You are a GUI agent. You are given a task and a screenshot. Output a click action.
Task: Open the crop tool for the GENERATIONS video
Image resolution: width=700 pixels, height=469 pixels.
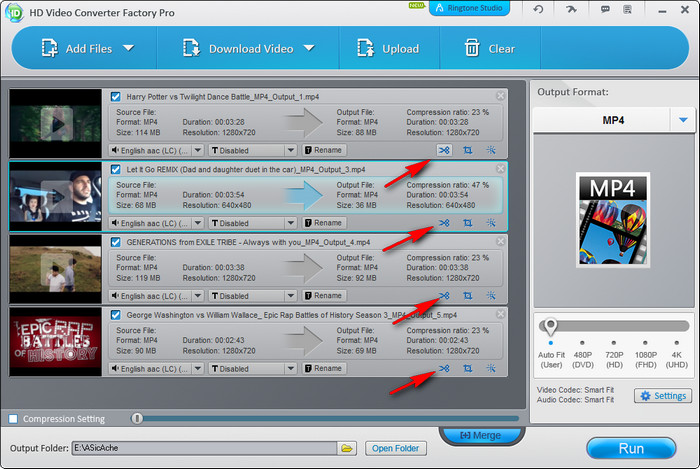[467, 295]
